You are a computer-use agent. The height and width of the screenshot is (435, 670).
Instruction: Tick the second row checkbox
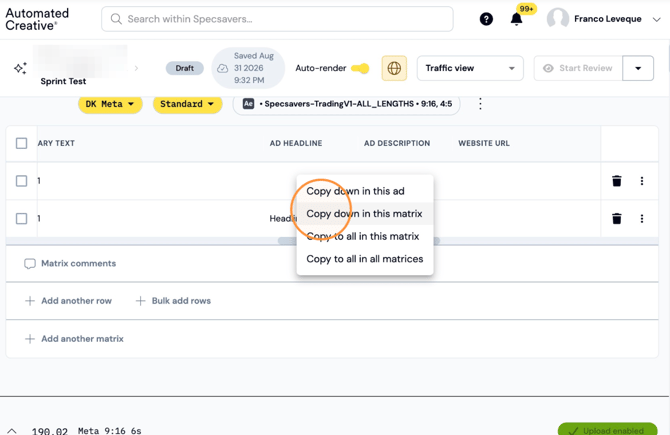(21, 218)
